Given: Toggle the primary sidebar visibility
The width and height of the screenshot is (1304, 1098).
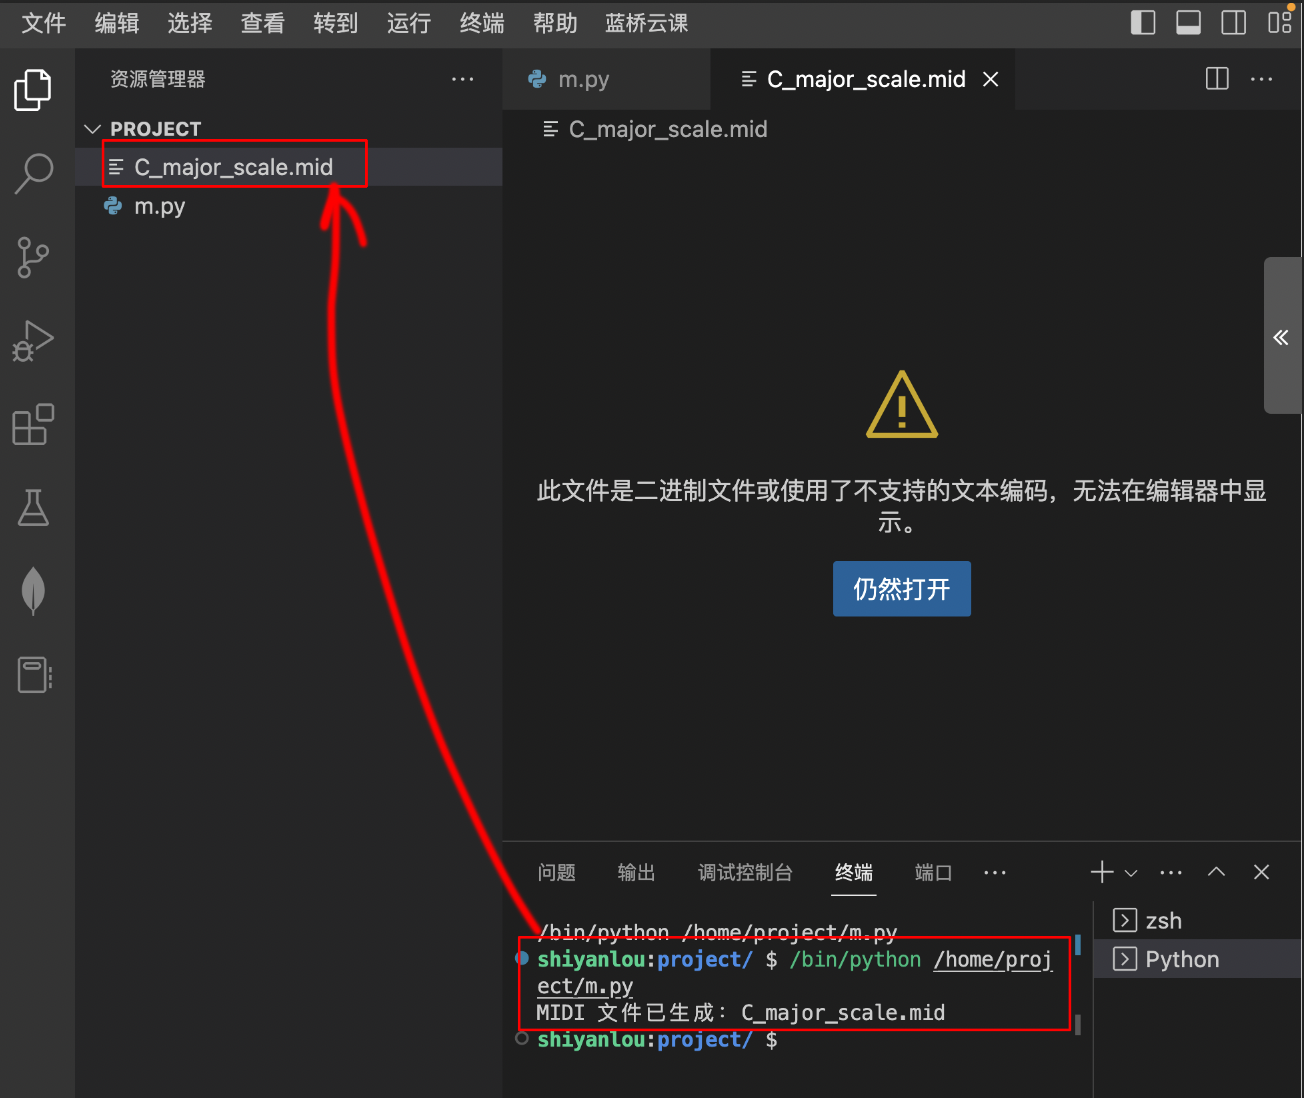Looking at the screenshot, I should click(x=1142, y=22).
